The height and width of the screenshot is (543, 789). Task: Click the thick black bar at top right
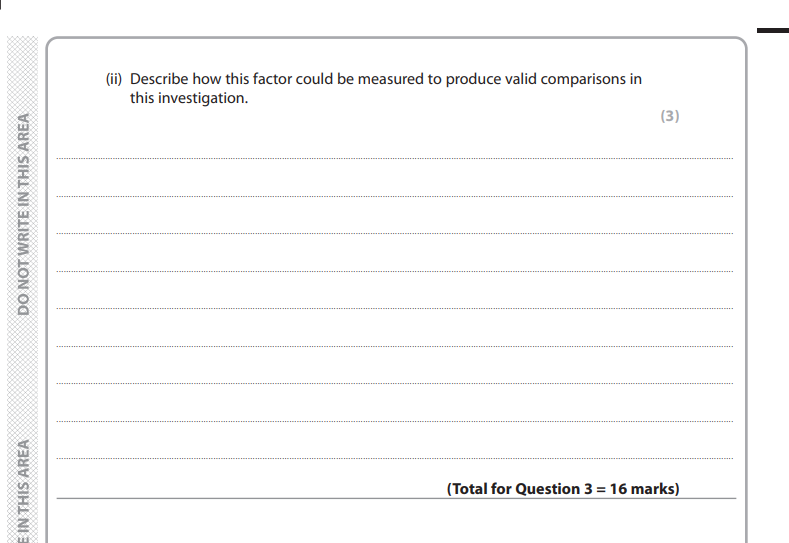[x=773, y=31]
